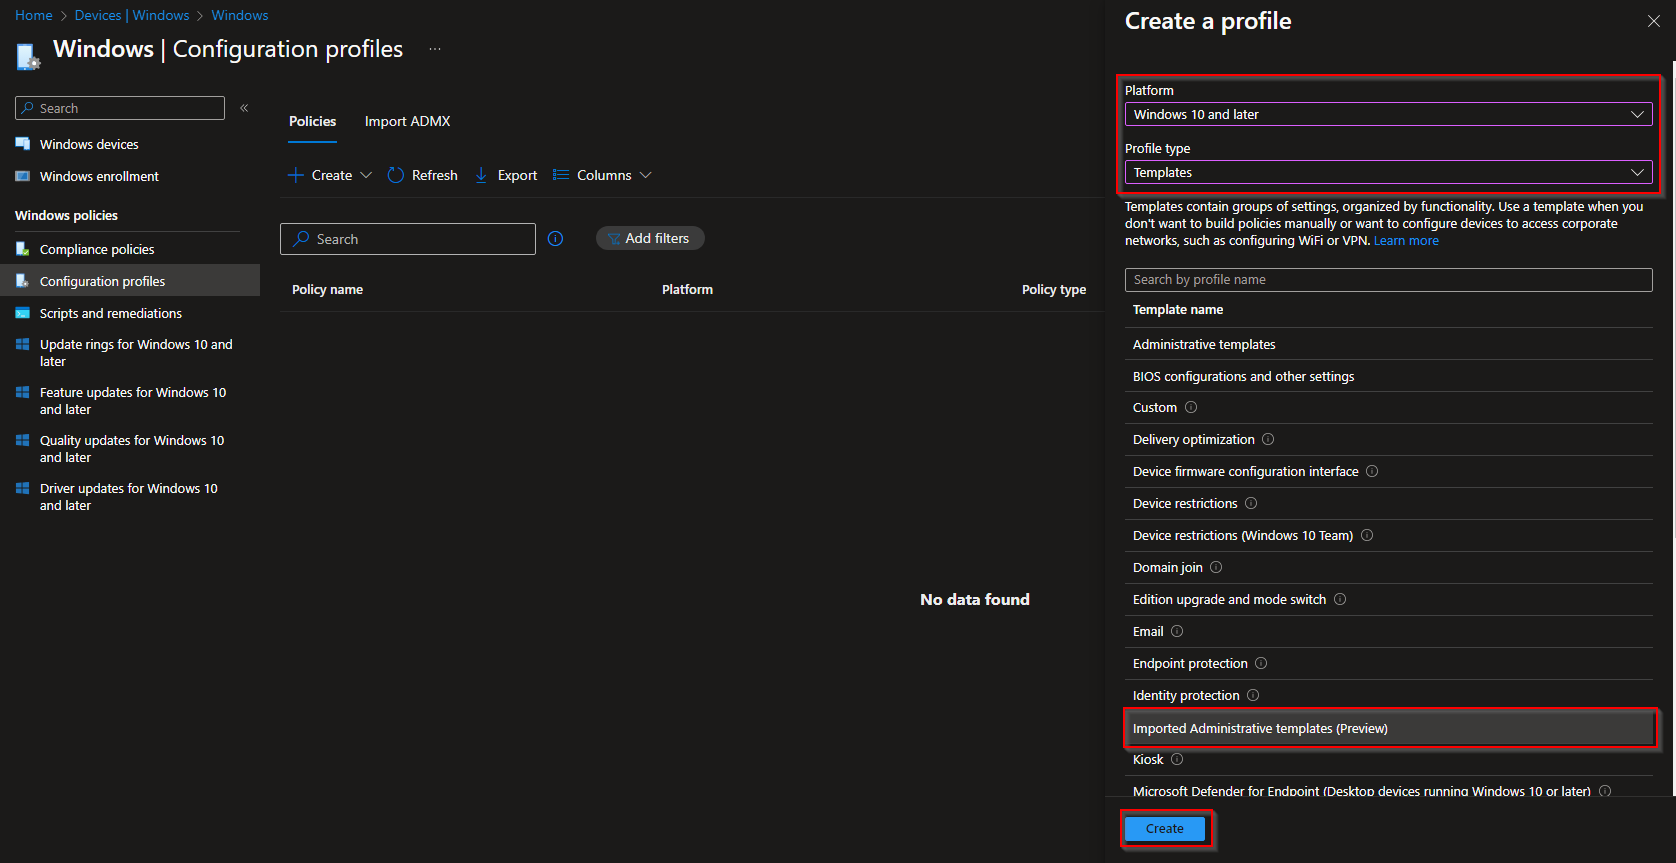Screen dimensions: 1676x863
Task: Click the Export toolbar button
Action: coord(506,175)
